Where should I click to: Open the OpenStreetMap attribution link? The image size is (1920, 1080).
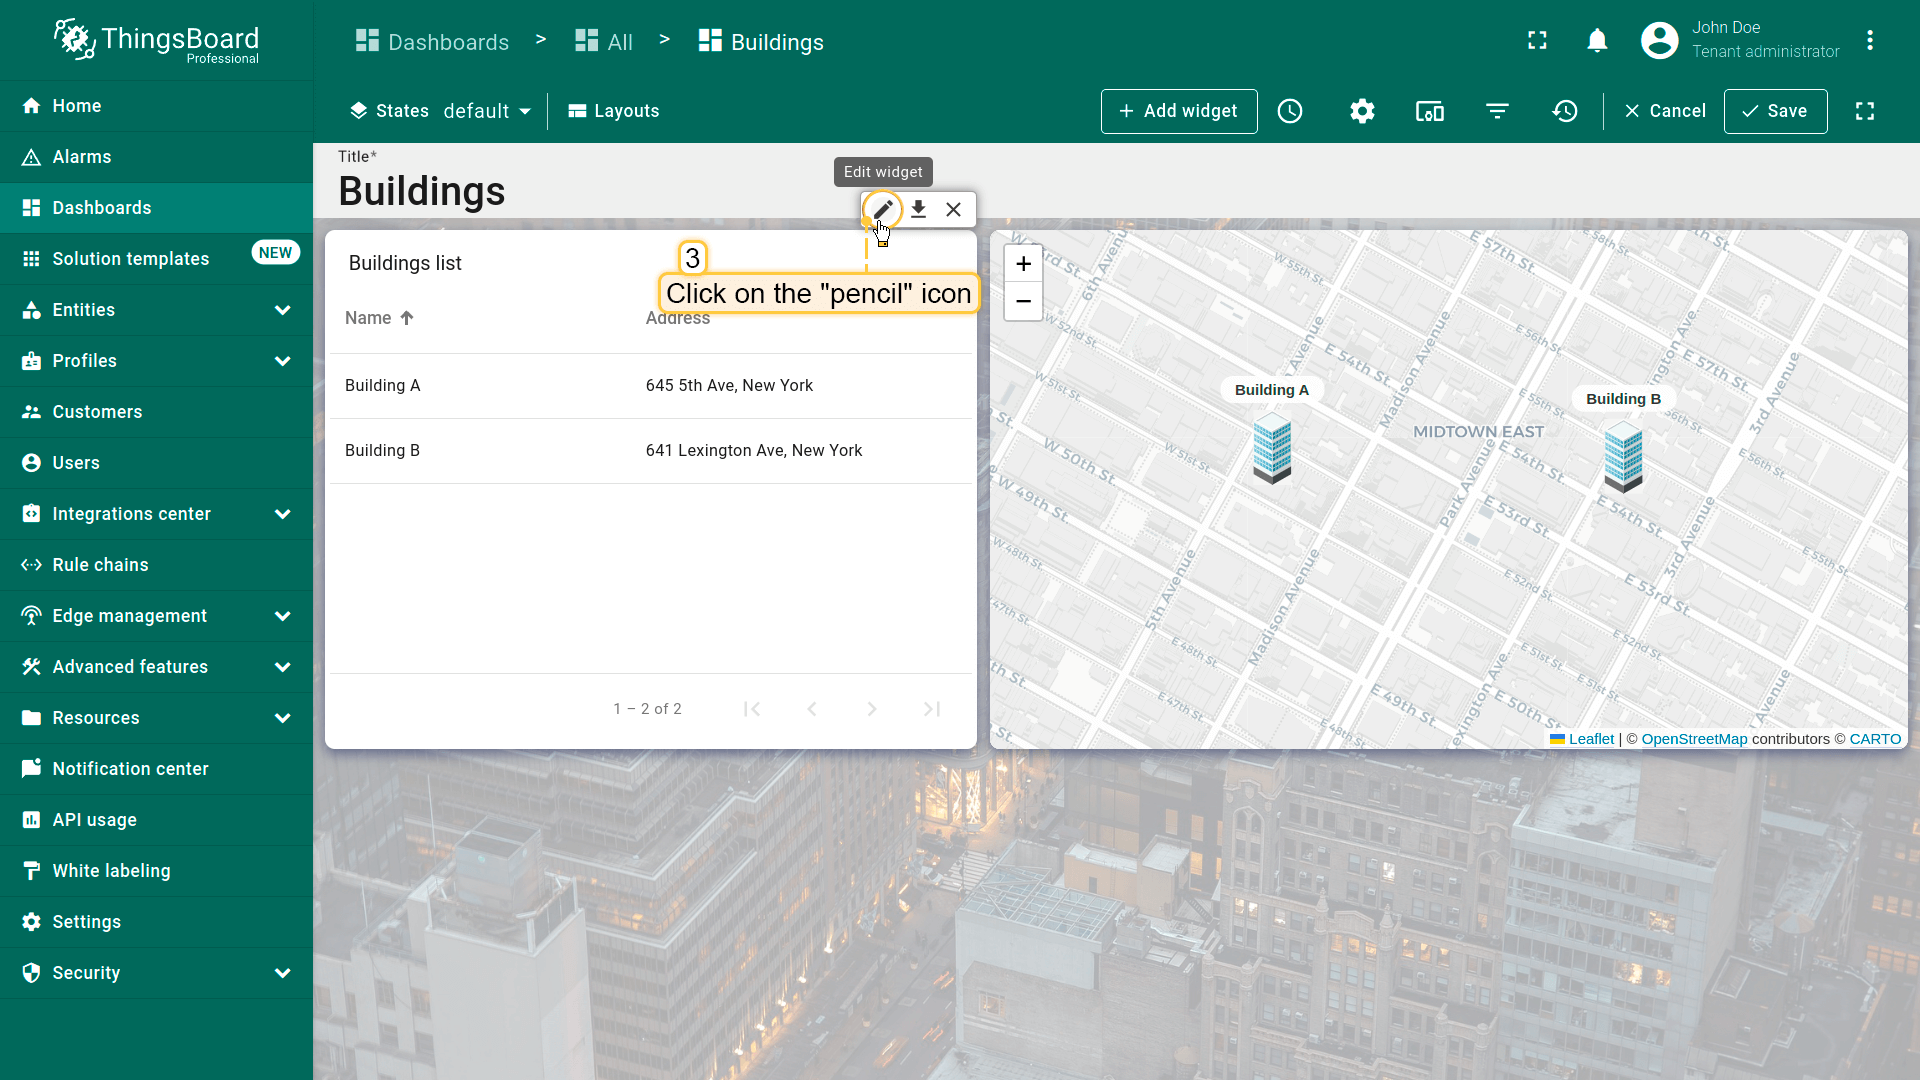pos(1694,739)
